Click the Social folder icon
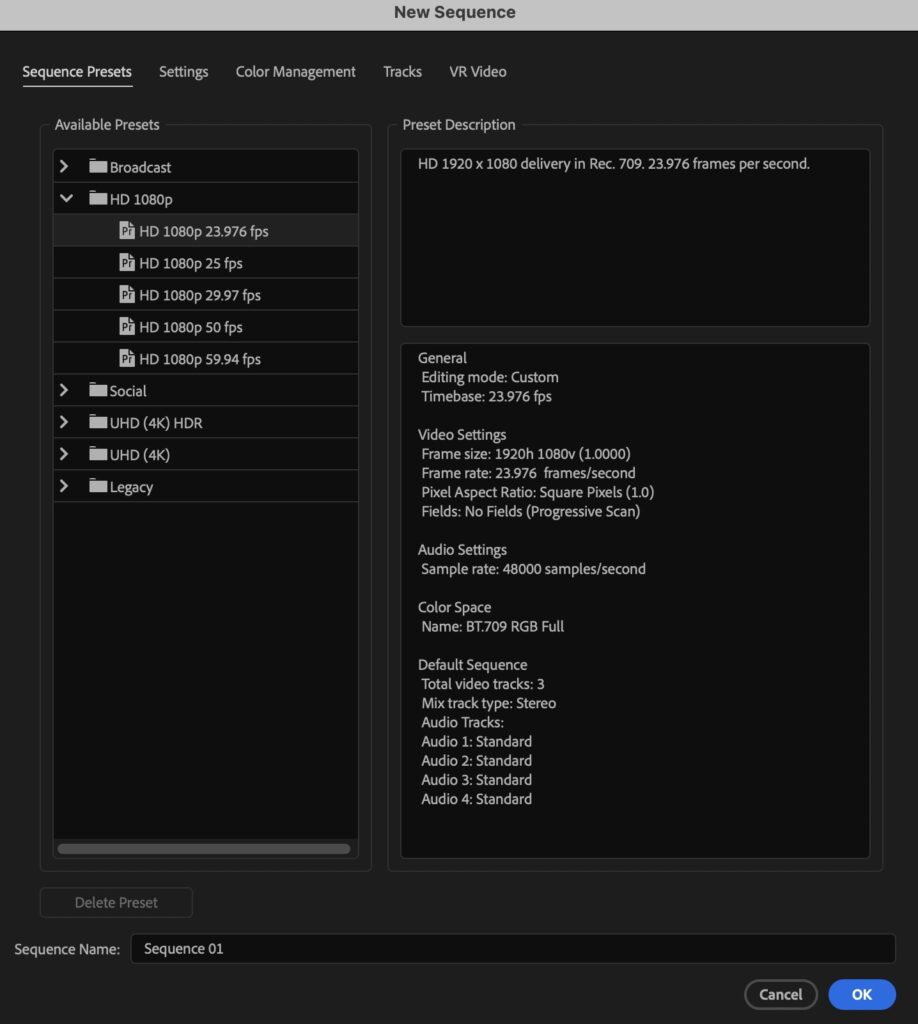 [98, 390]
